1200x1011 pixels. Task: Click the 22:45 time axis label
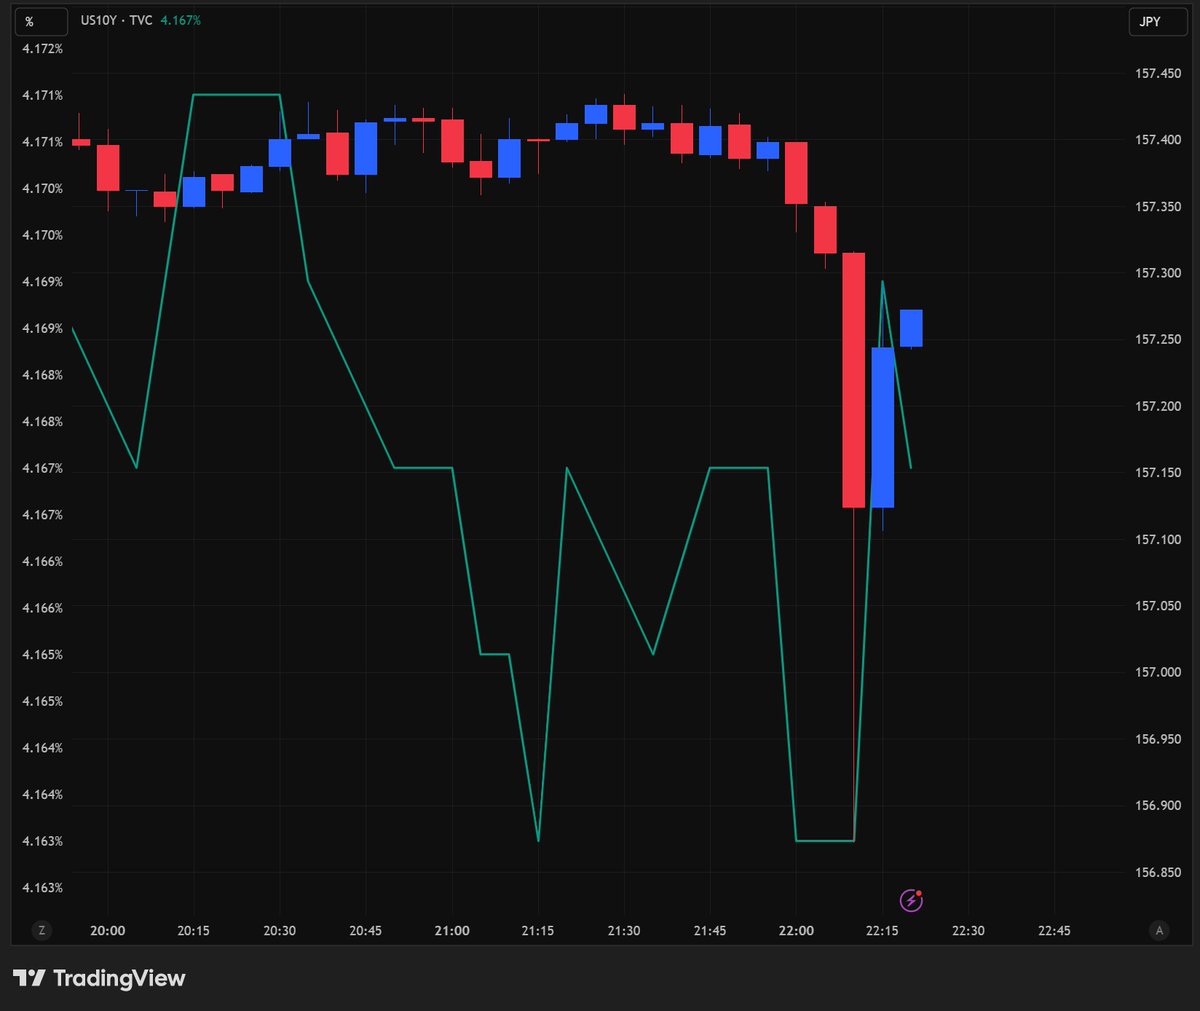coord(1054,931)
